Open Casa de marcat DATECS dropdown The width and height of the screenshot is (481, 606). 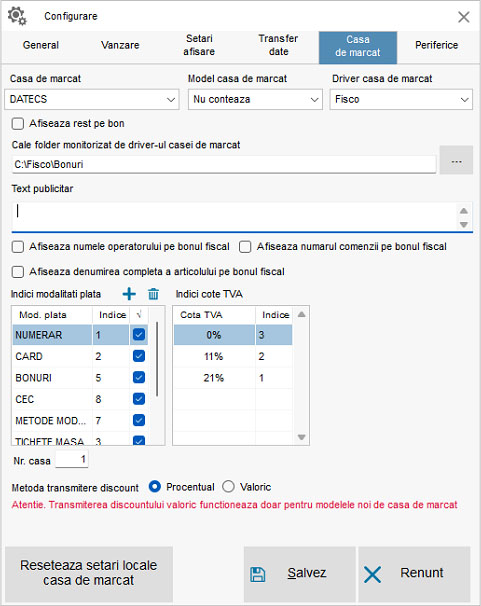pyautogui.click(x=92, y=99)
